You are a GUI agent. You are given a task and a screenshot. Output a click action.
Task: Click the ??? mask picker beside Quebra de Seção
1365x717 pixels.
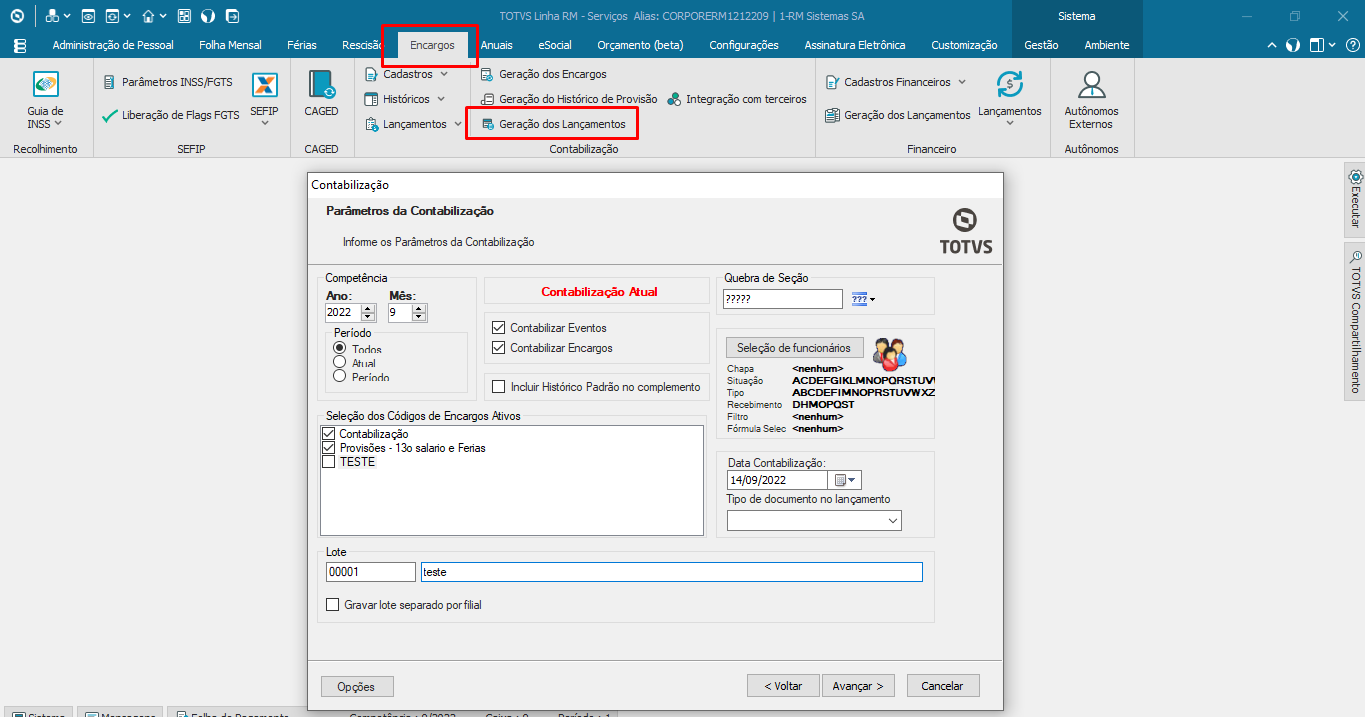coord(862,299)
